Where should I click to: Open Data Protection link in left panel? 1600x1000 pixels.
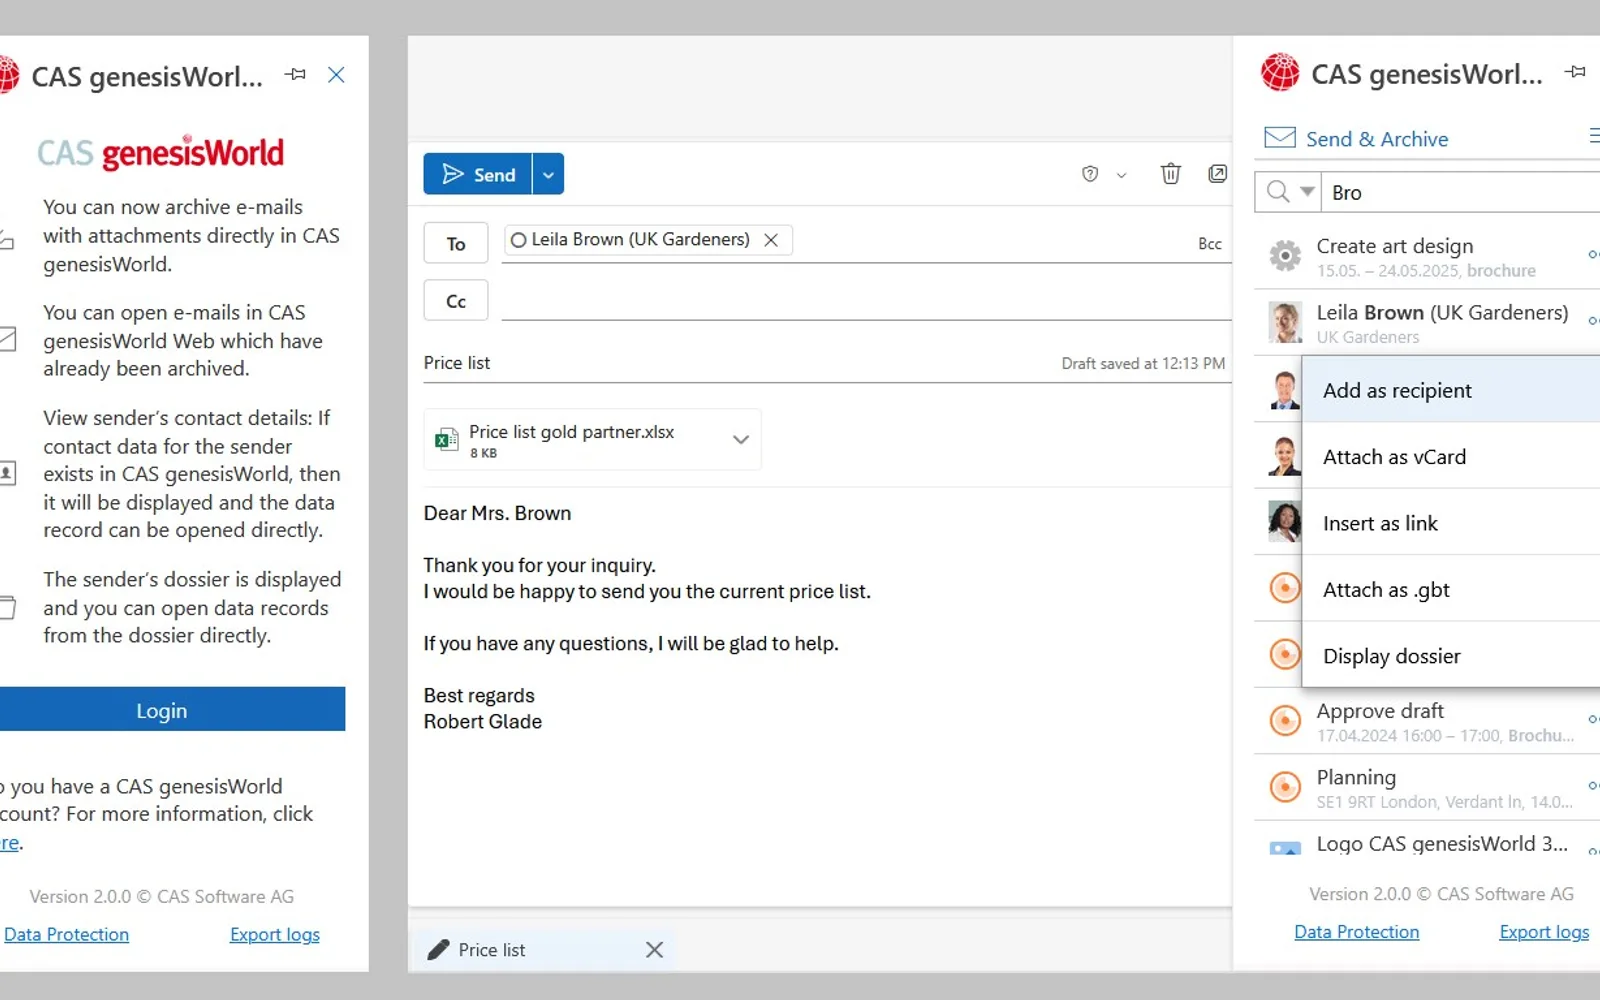pyautogui.click(x=66, y=934)
